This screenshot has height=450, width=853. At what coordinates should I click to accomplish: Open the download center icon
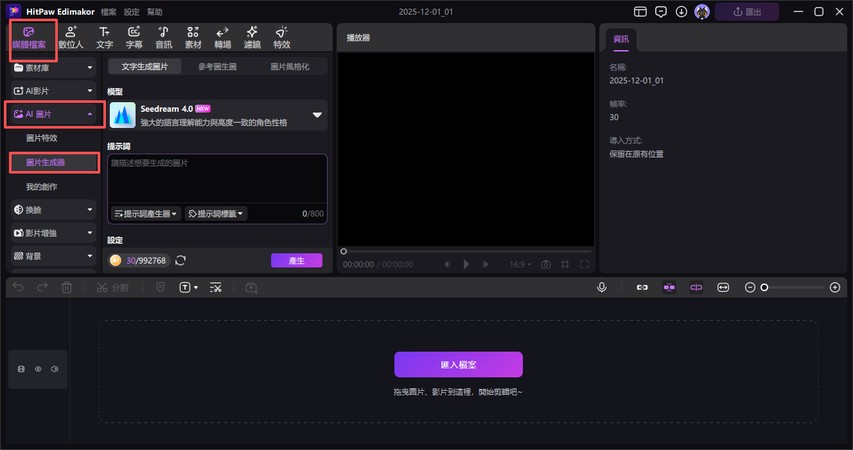681,11
